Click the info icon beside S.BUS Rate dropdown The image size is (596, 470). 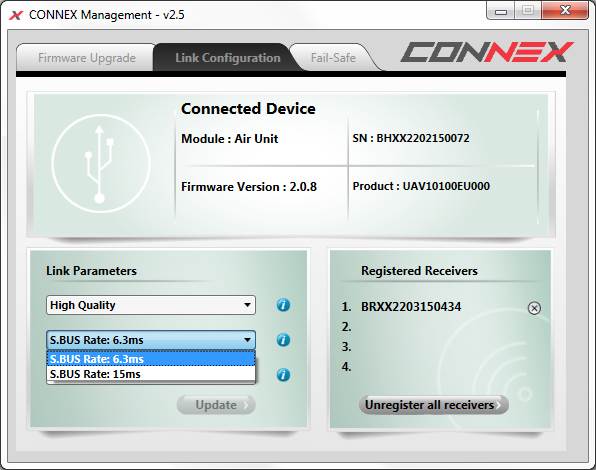[283, 340]
